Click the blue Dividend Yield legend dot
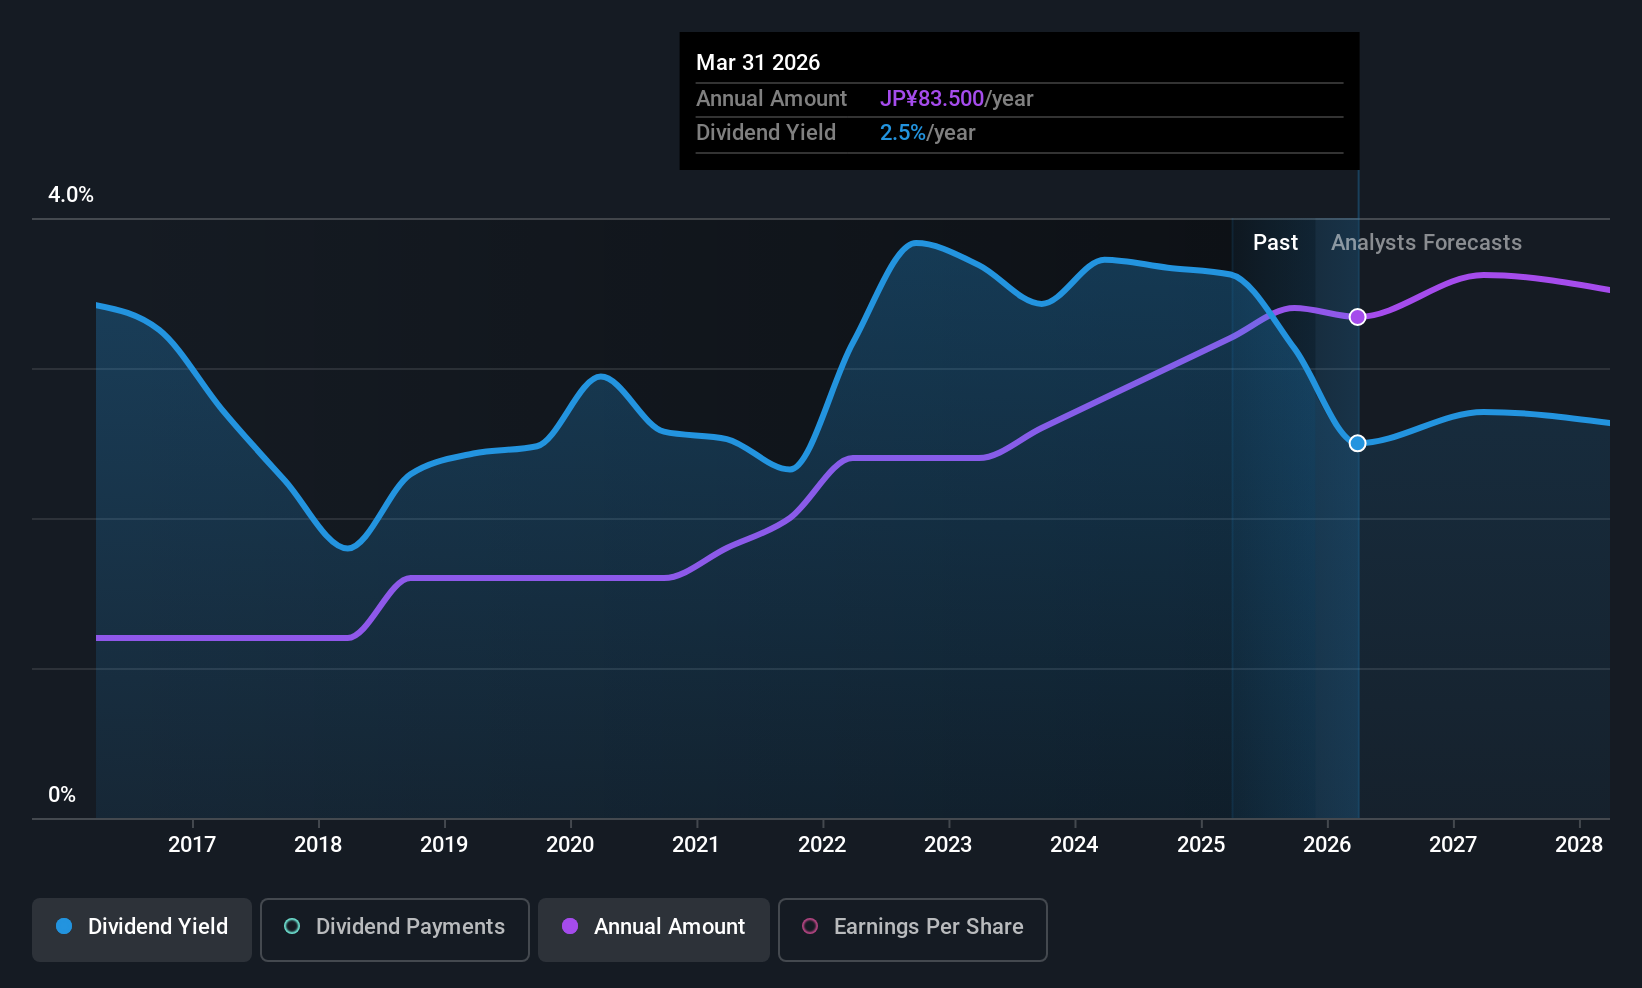Image resolution: width=1642 pixels, height=988 pixels. pyautogui.click(x=64, y=927)
